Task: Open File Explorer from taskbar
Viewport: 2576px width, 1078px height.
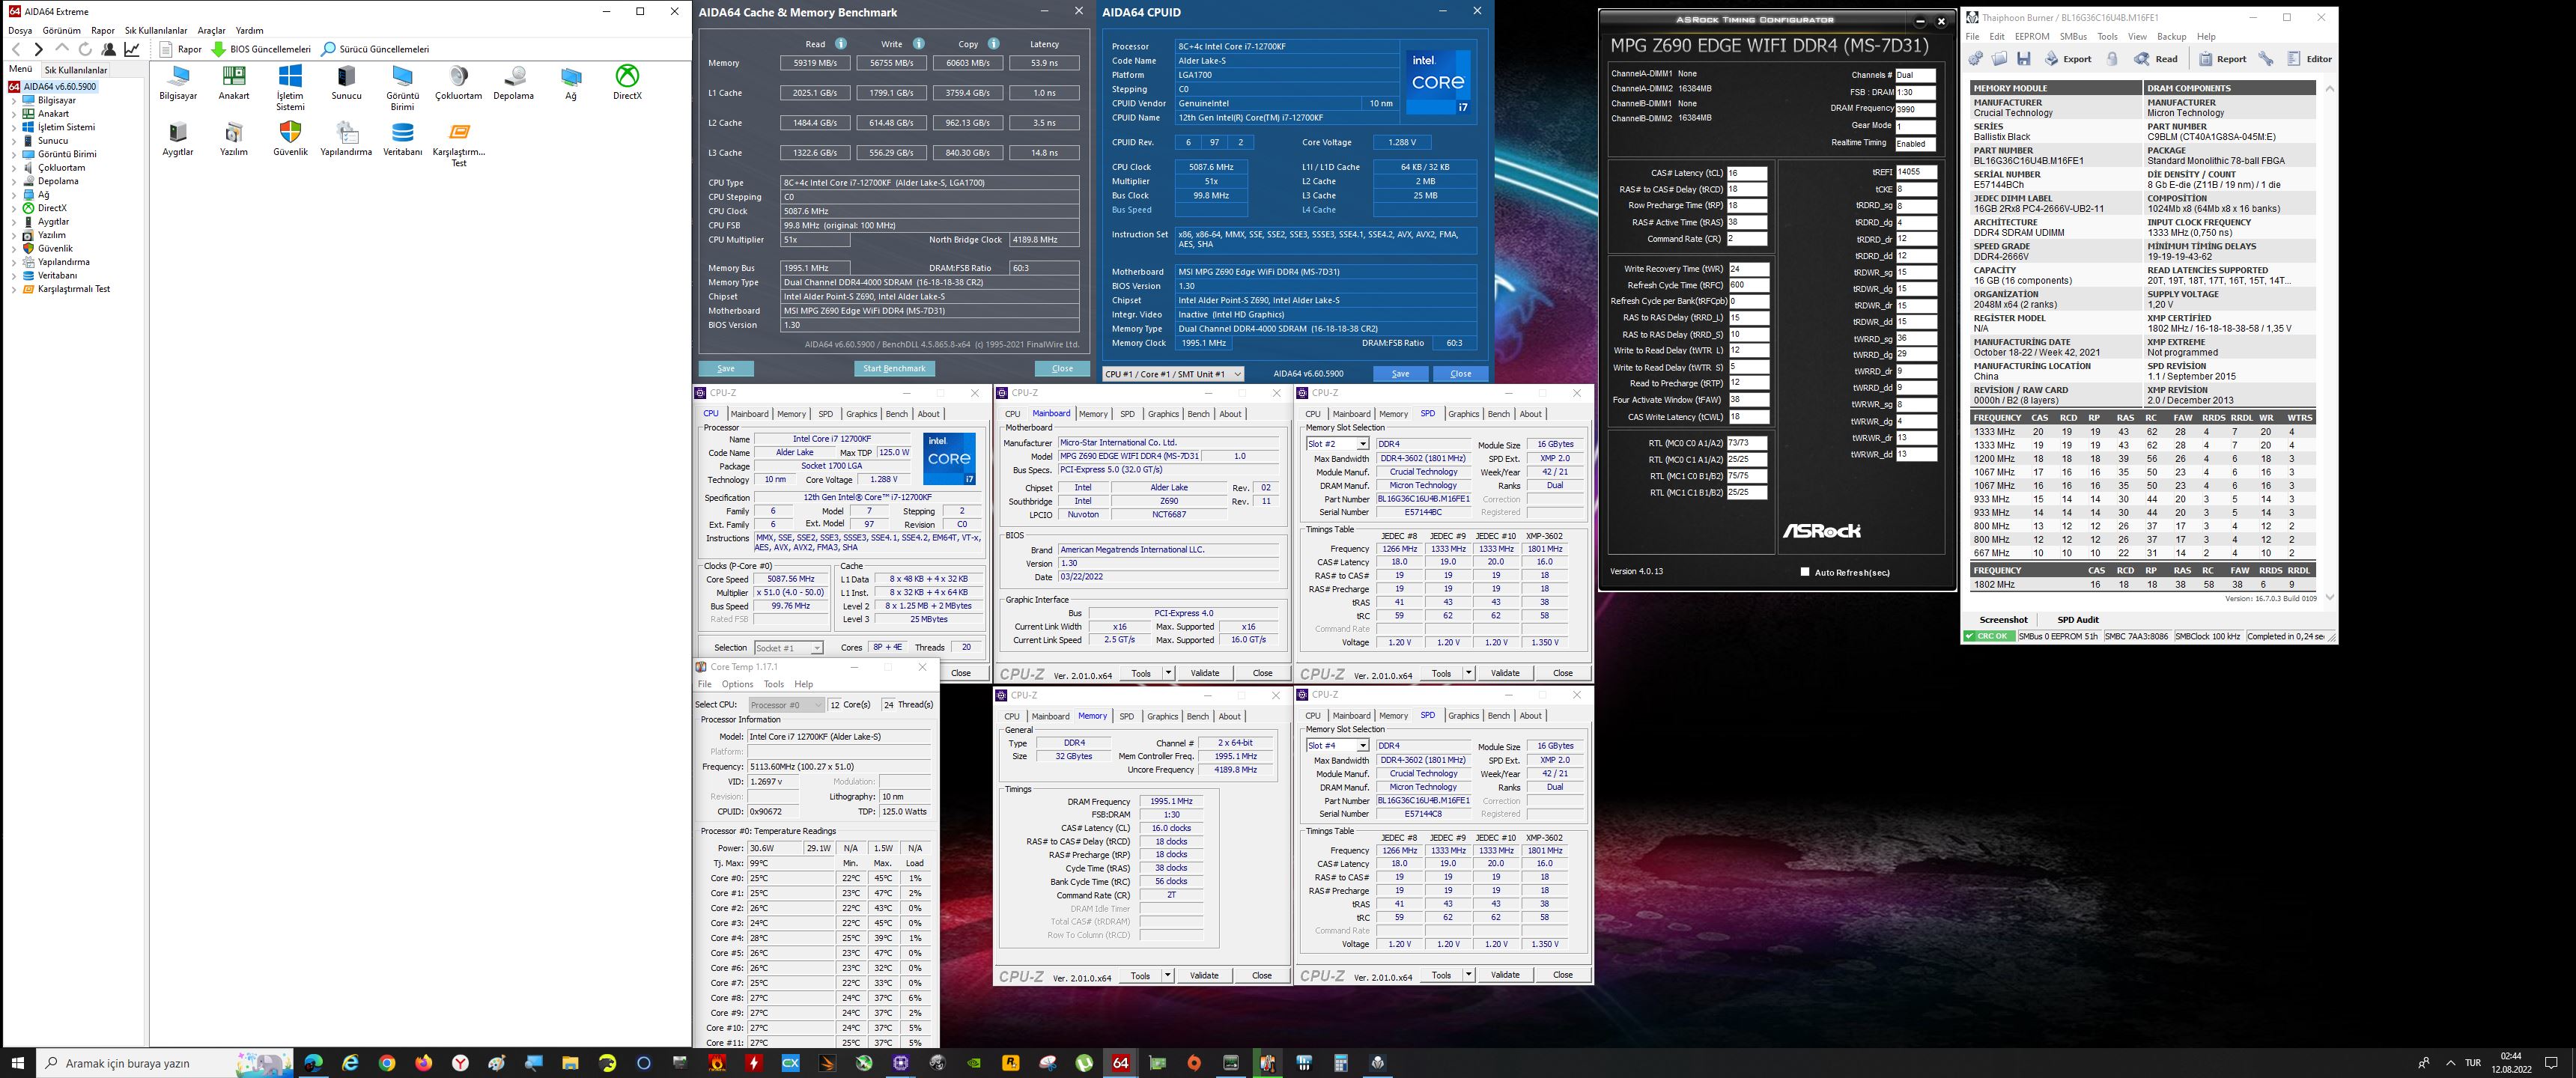Action: [570, 1063]
